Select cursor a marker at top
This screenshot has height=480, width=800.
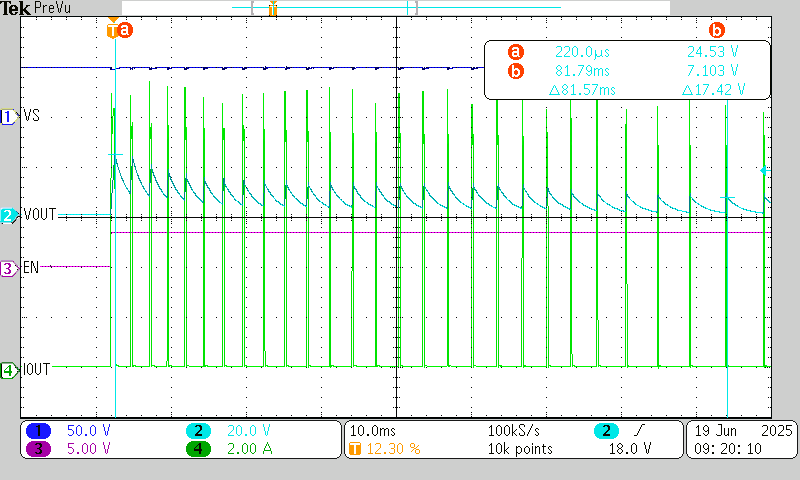click(125, 30)
